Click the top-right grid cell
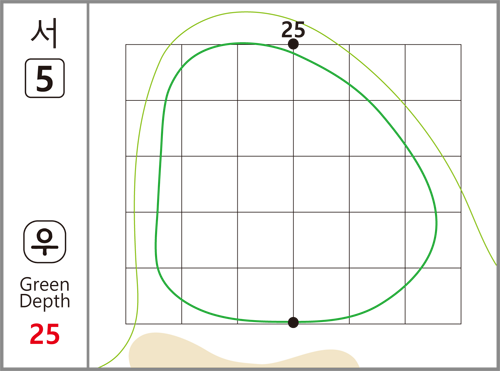The image size is (500, 371). pyautogui.click(x=433, y=72)
